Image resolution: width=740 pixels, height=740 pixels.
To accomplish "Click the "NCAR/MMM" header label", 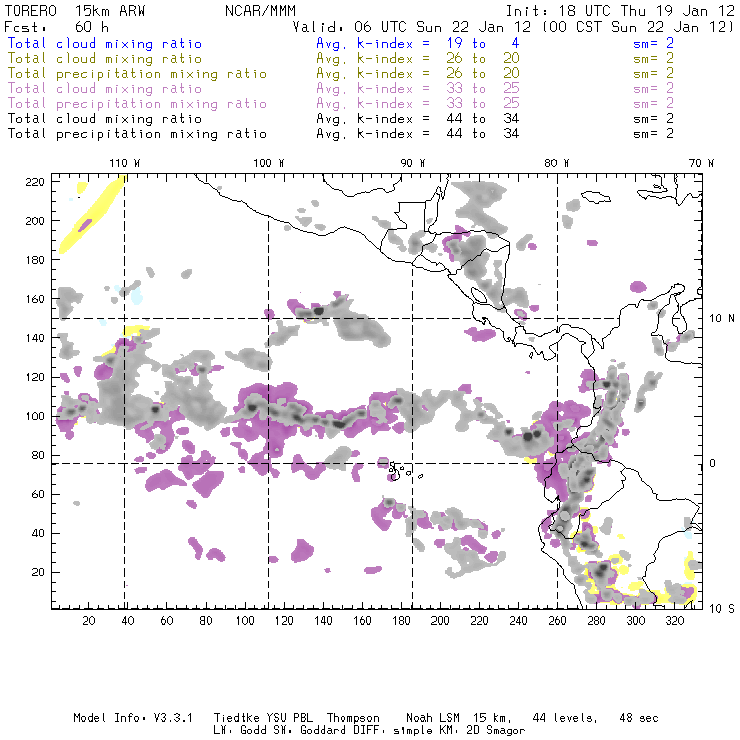I will (260, 11).
